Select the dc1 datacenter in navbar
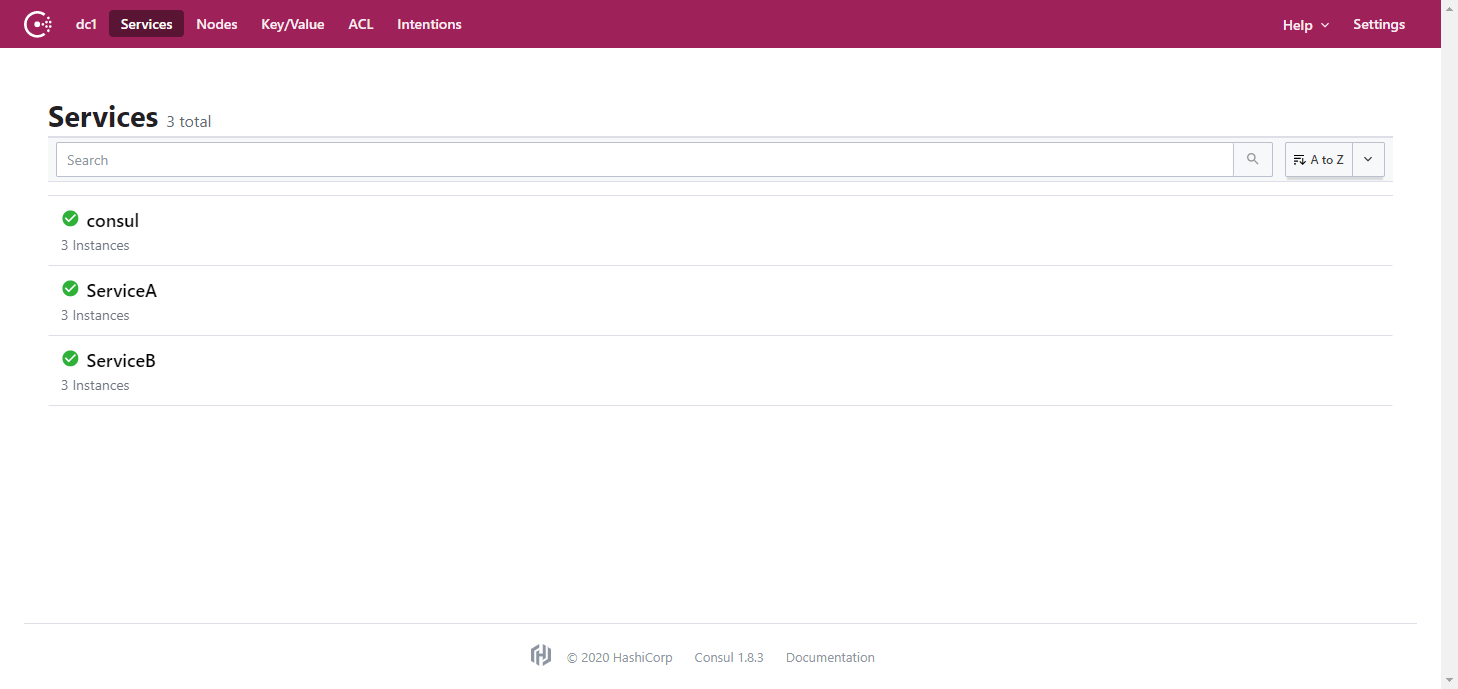The height and width of the screenshot is (689, 1458). [x=86, y=24]
